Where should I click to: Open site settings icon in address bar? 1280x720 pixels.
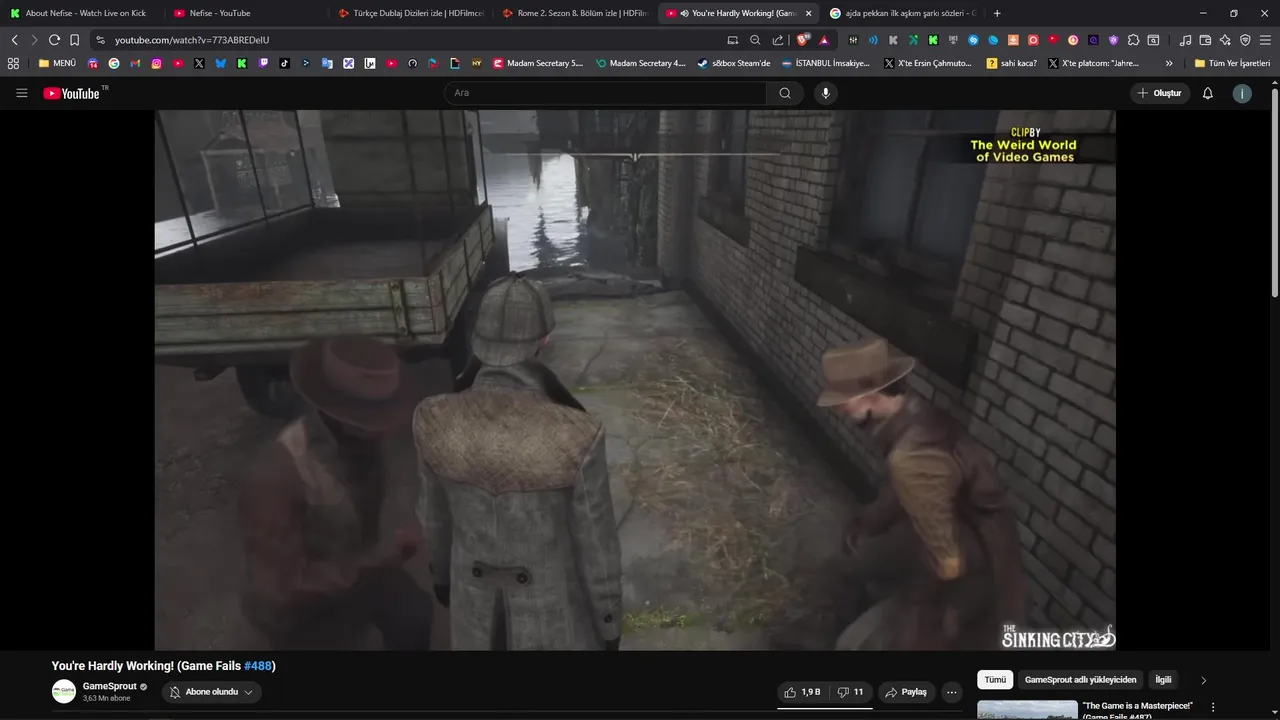(100, 40)
